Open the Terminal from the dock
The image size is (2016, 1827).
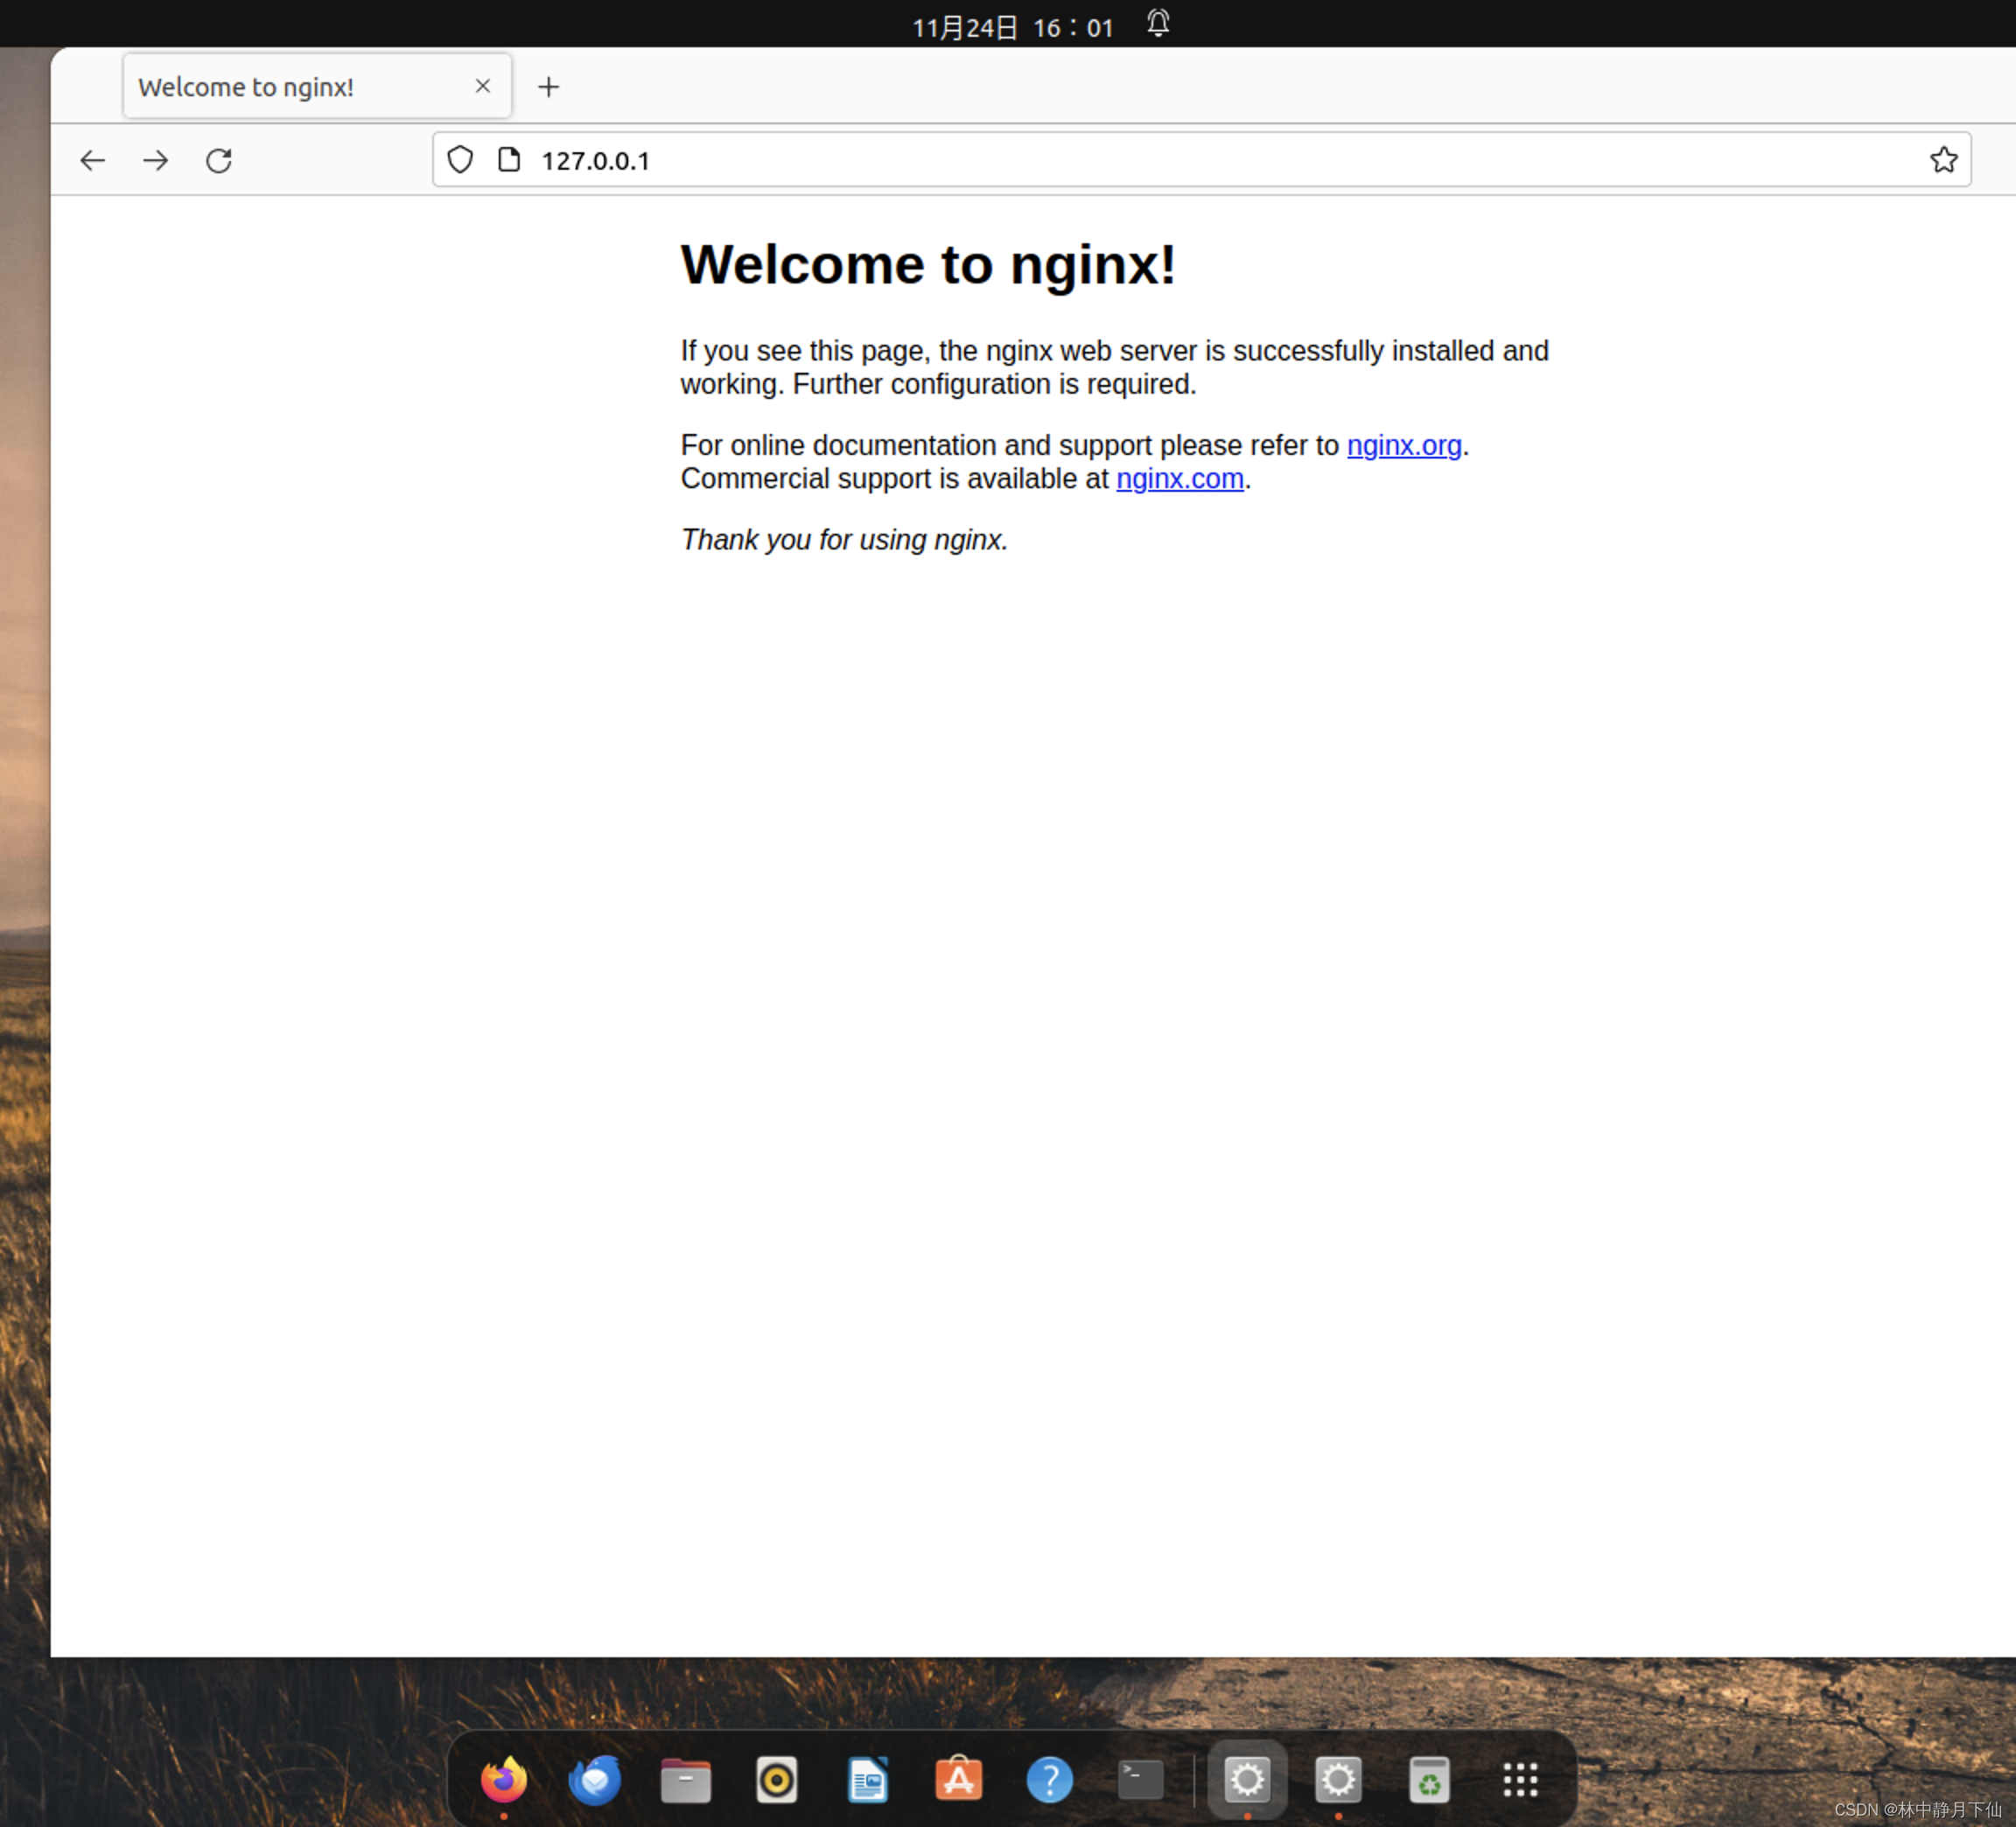click(x=1140, y=1780)
